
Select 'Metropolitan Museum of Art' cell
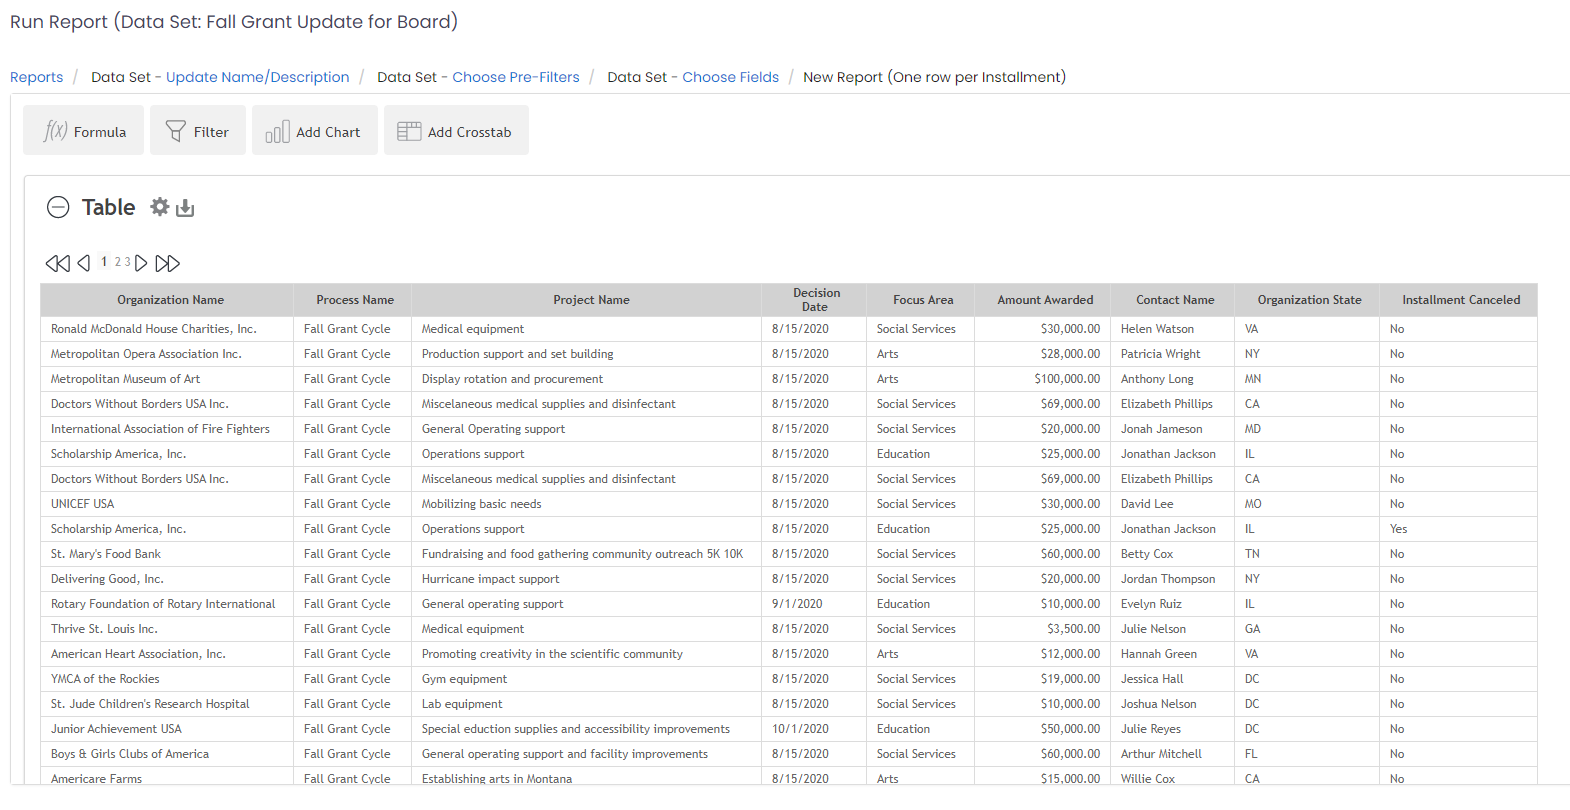(167, 379)
